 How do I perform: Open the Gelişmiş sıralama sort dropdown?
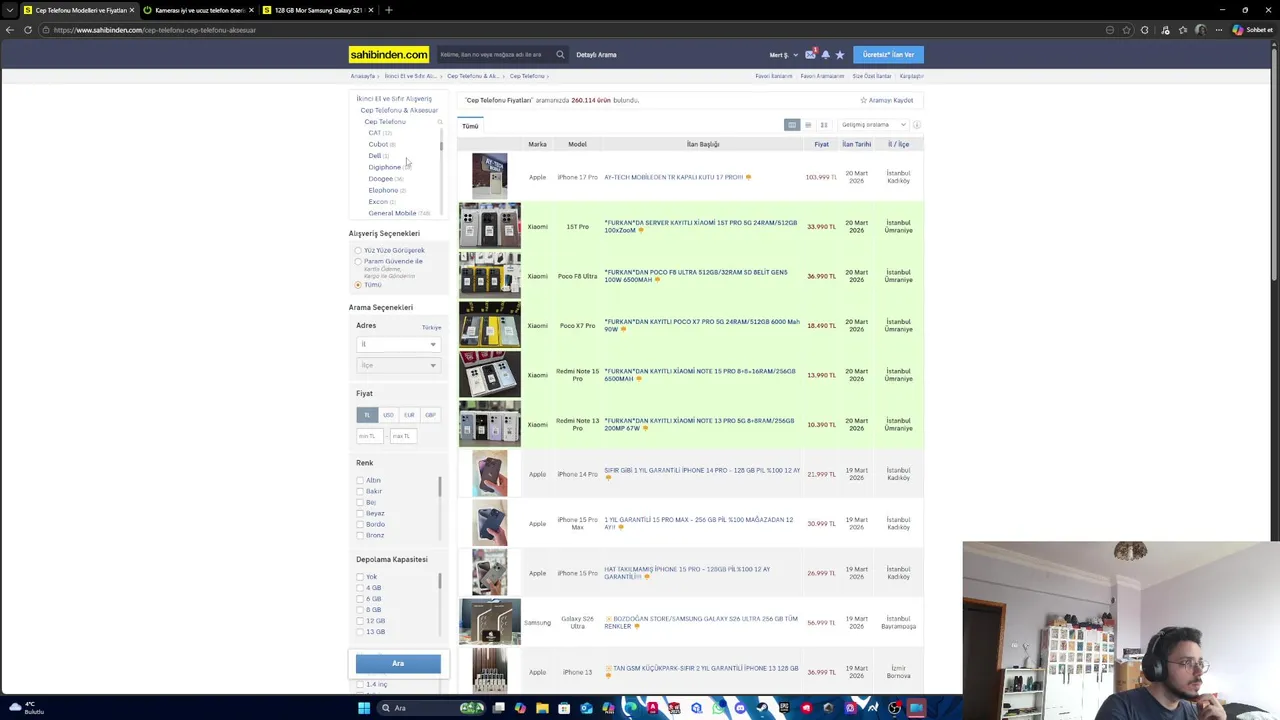[873, 125]
